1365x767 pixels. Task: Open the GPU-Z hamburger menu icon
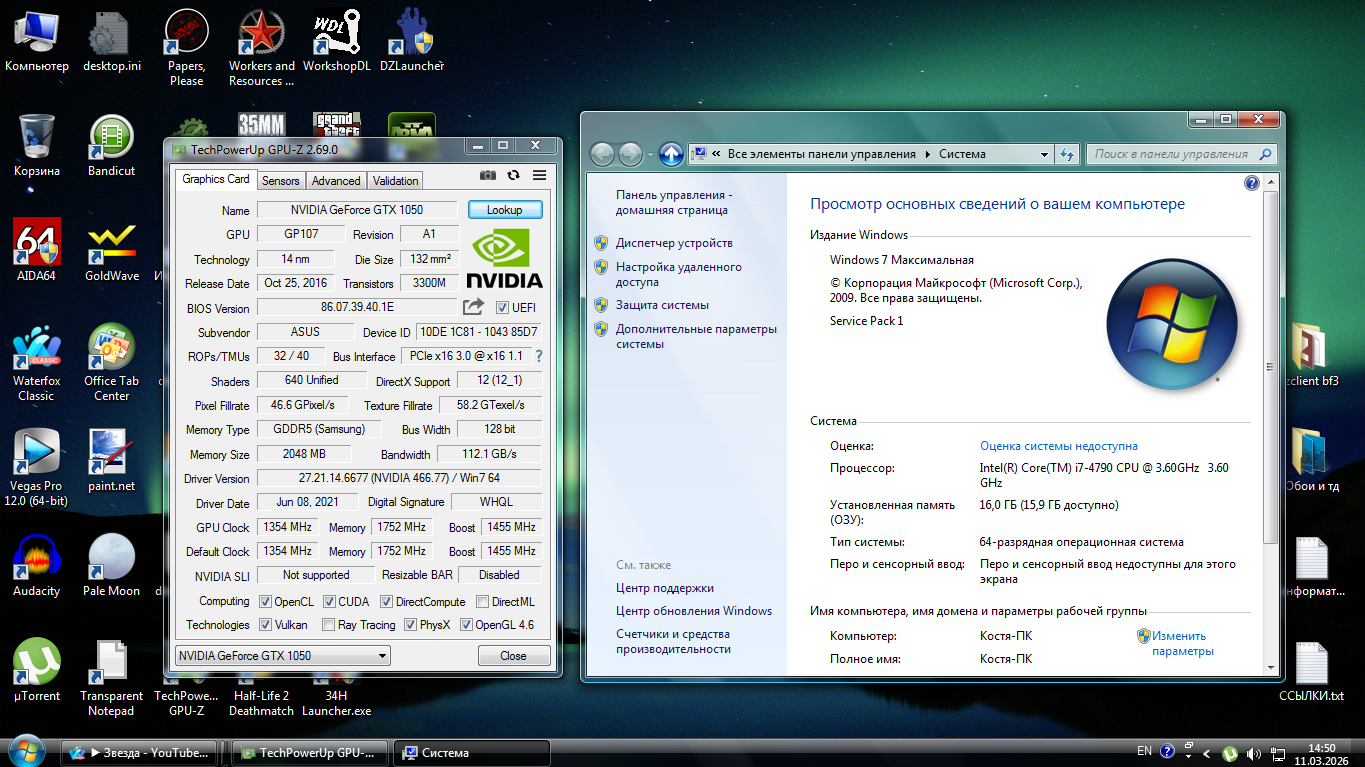click(x=539, y=176)
